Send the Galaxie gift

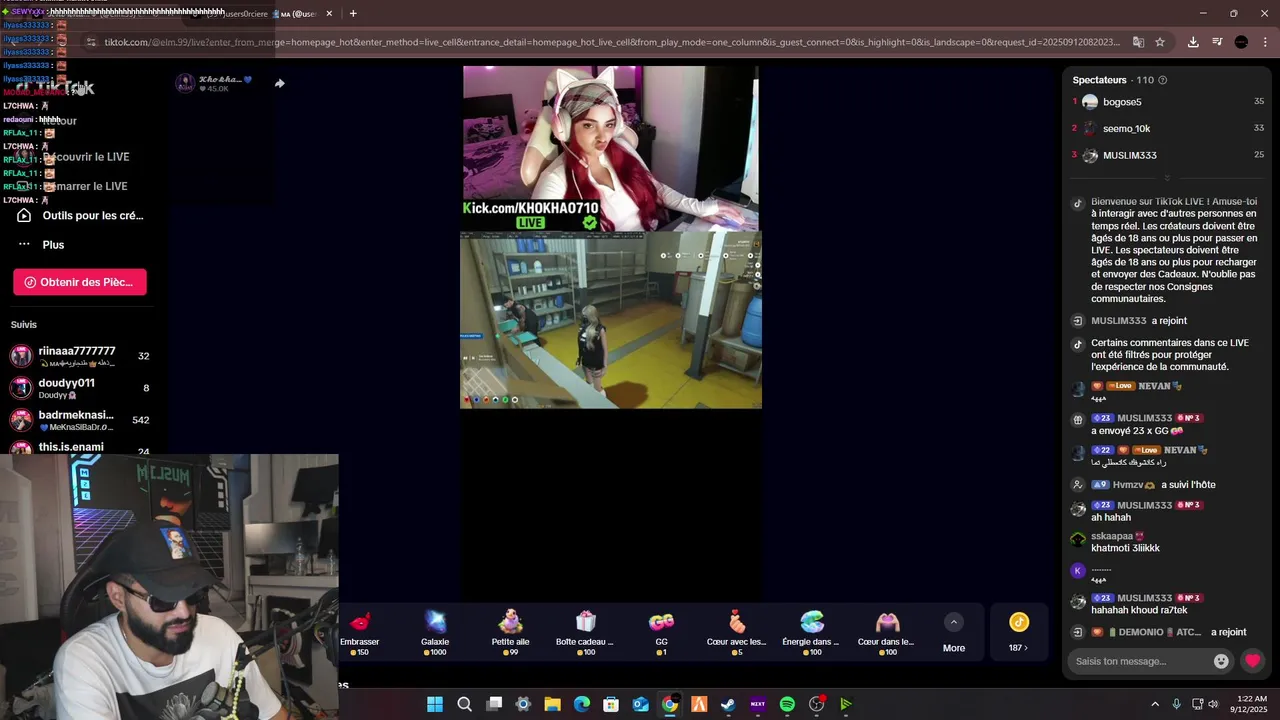click(435, 633)
